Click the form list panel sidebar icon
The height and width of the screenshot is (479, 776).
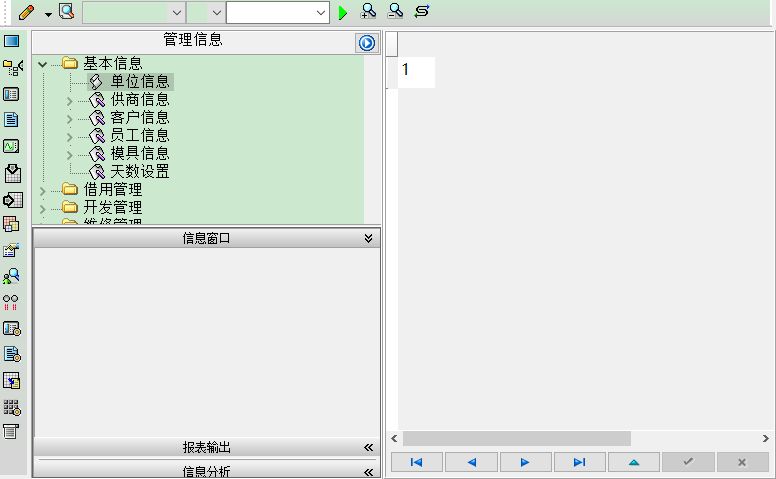[11, 94]
